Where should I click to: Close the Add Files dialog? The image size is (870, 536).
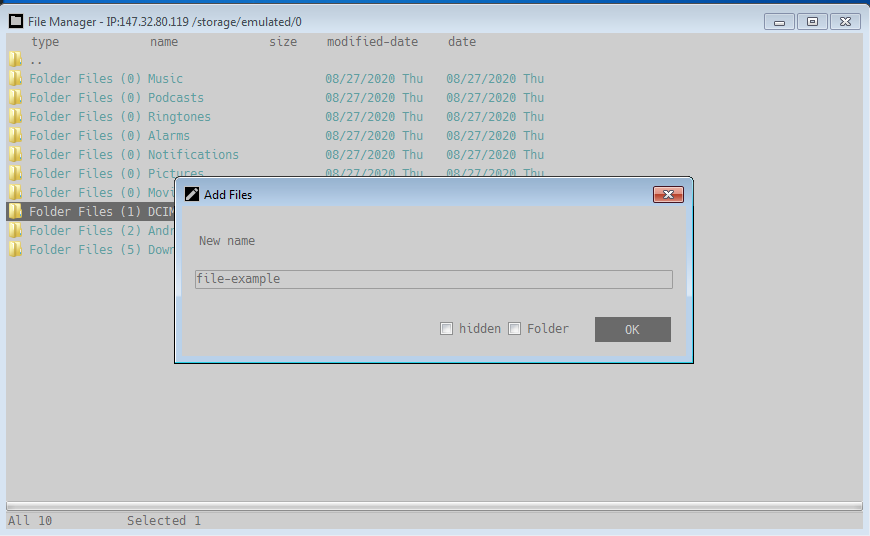coord(668,194)
